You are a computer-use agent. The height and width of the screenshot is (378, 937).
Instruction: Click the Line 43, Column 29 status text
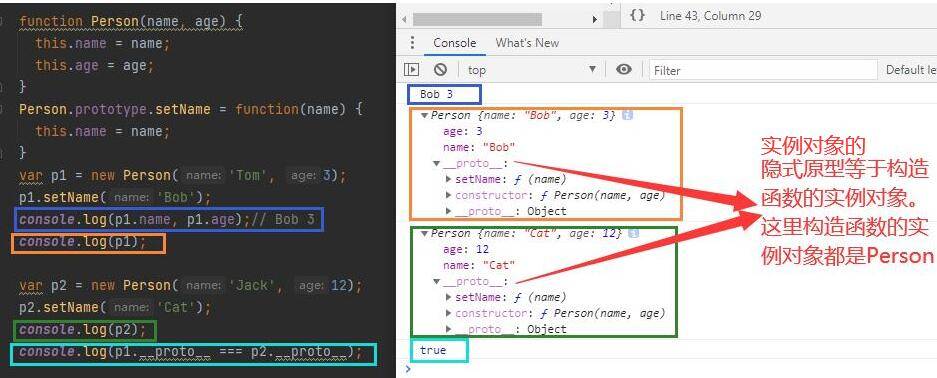click(711, 16)
